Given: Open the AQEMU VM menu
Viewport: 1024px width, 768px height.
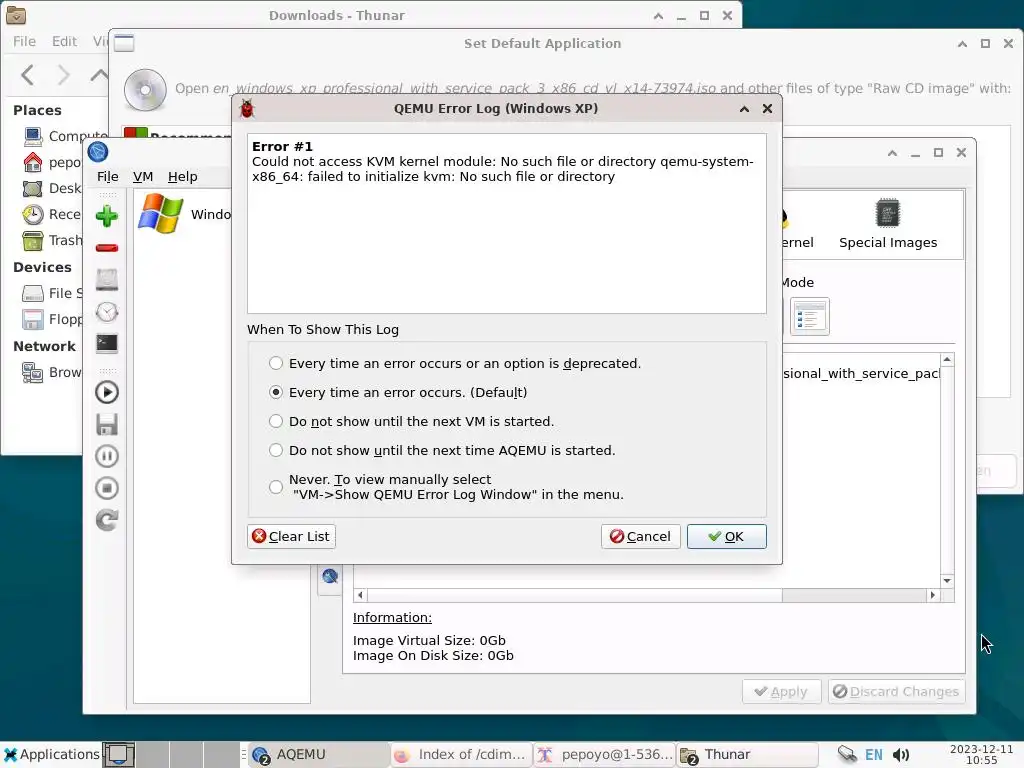Looking at the screenshot, I should tap(143, 176).
